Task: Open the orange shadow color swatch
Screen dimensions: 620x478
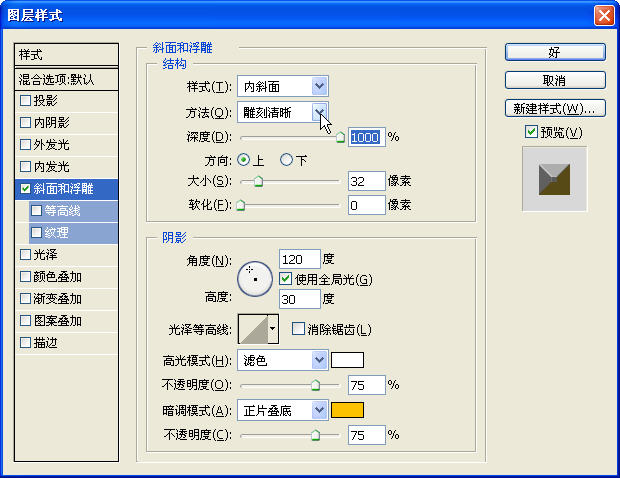Action: coord(347,410)
